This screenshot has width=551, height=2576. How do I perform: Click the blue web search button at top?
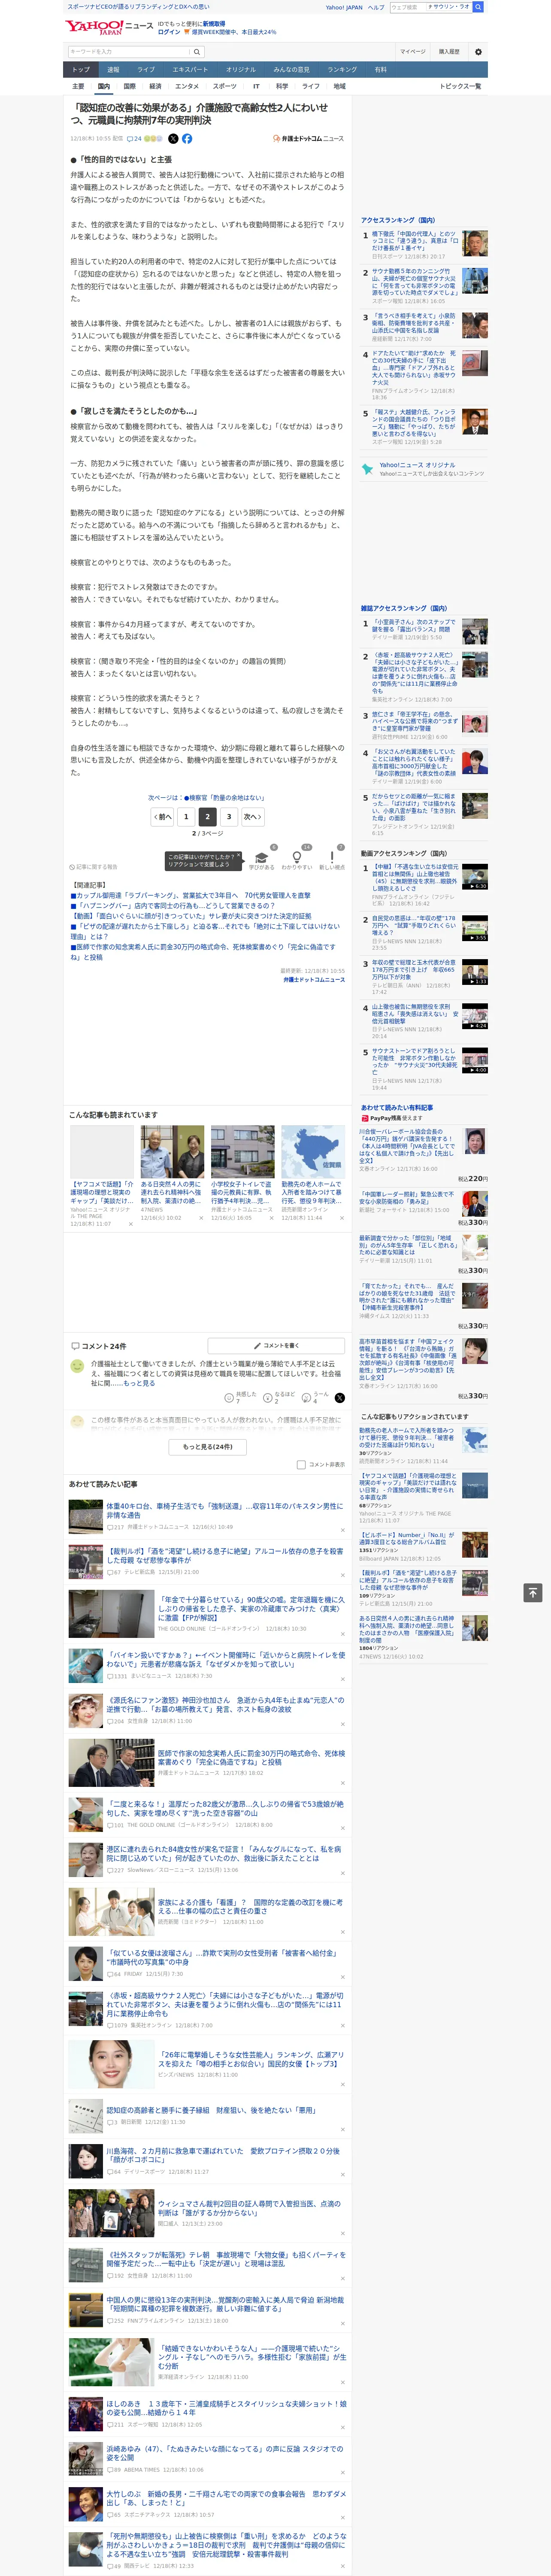pyautogui.click(x=478, y=7)
